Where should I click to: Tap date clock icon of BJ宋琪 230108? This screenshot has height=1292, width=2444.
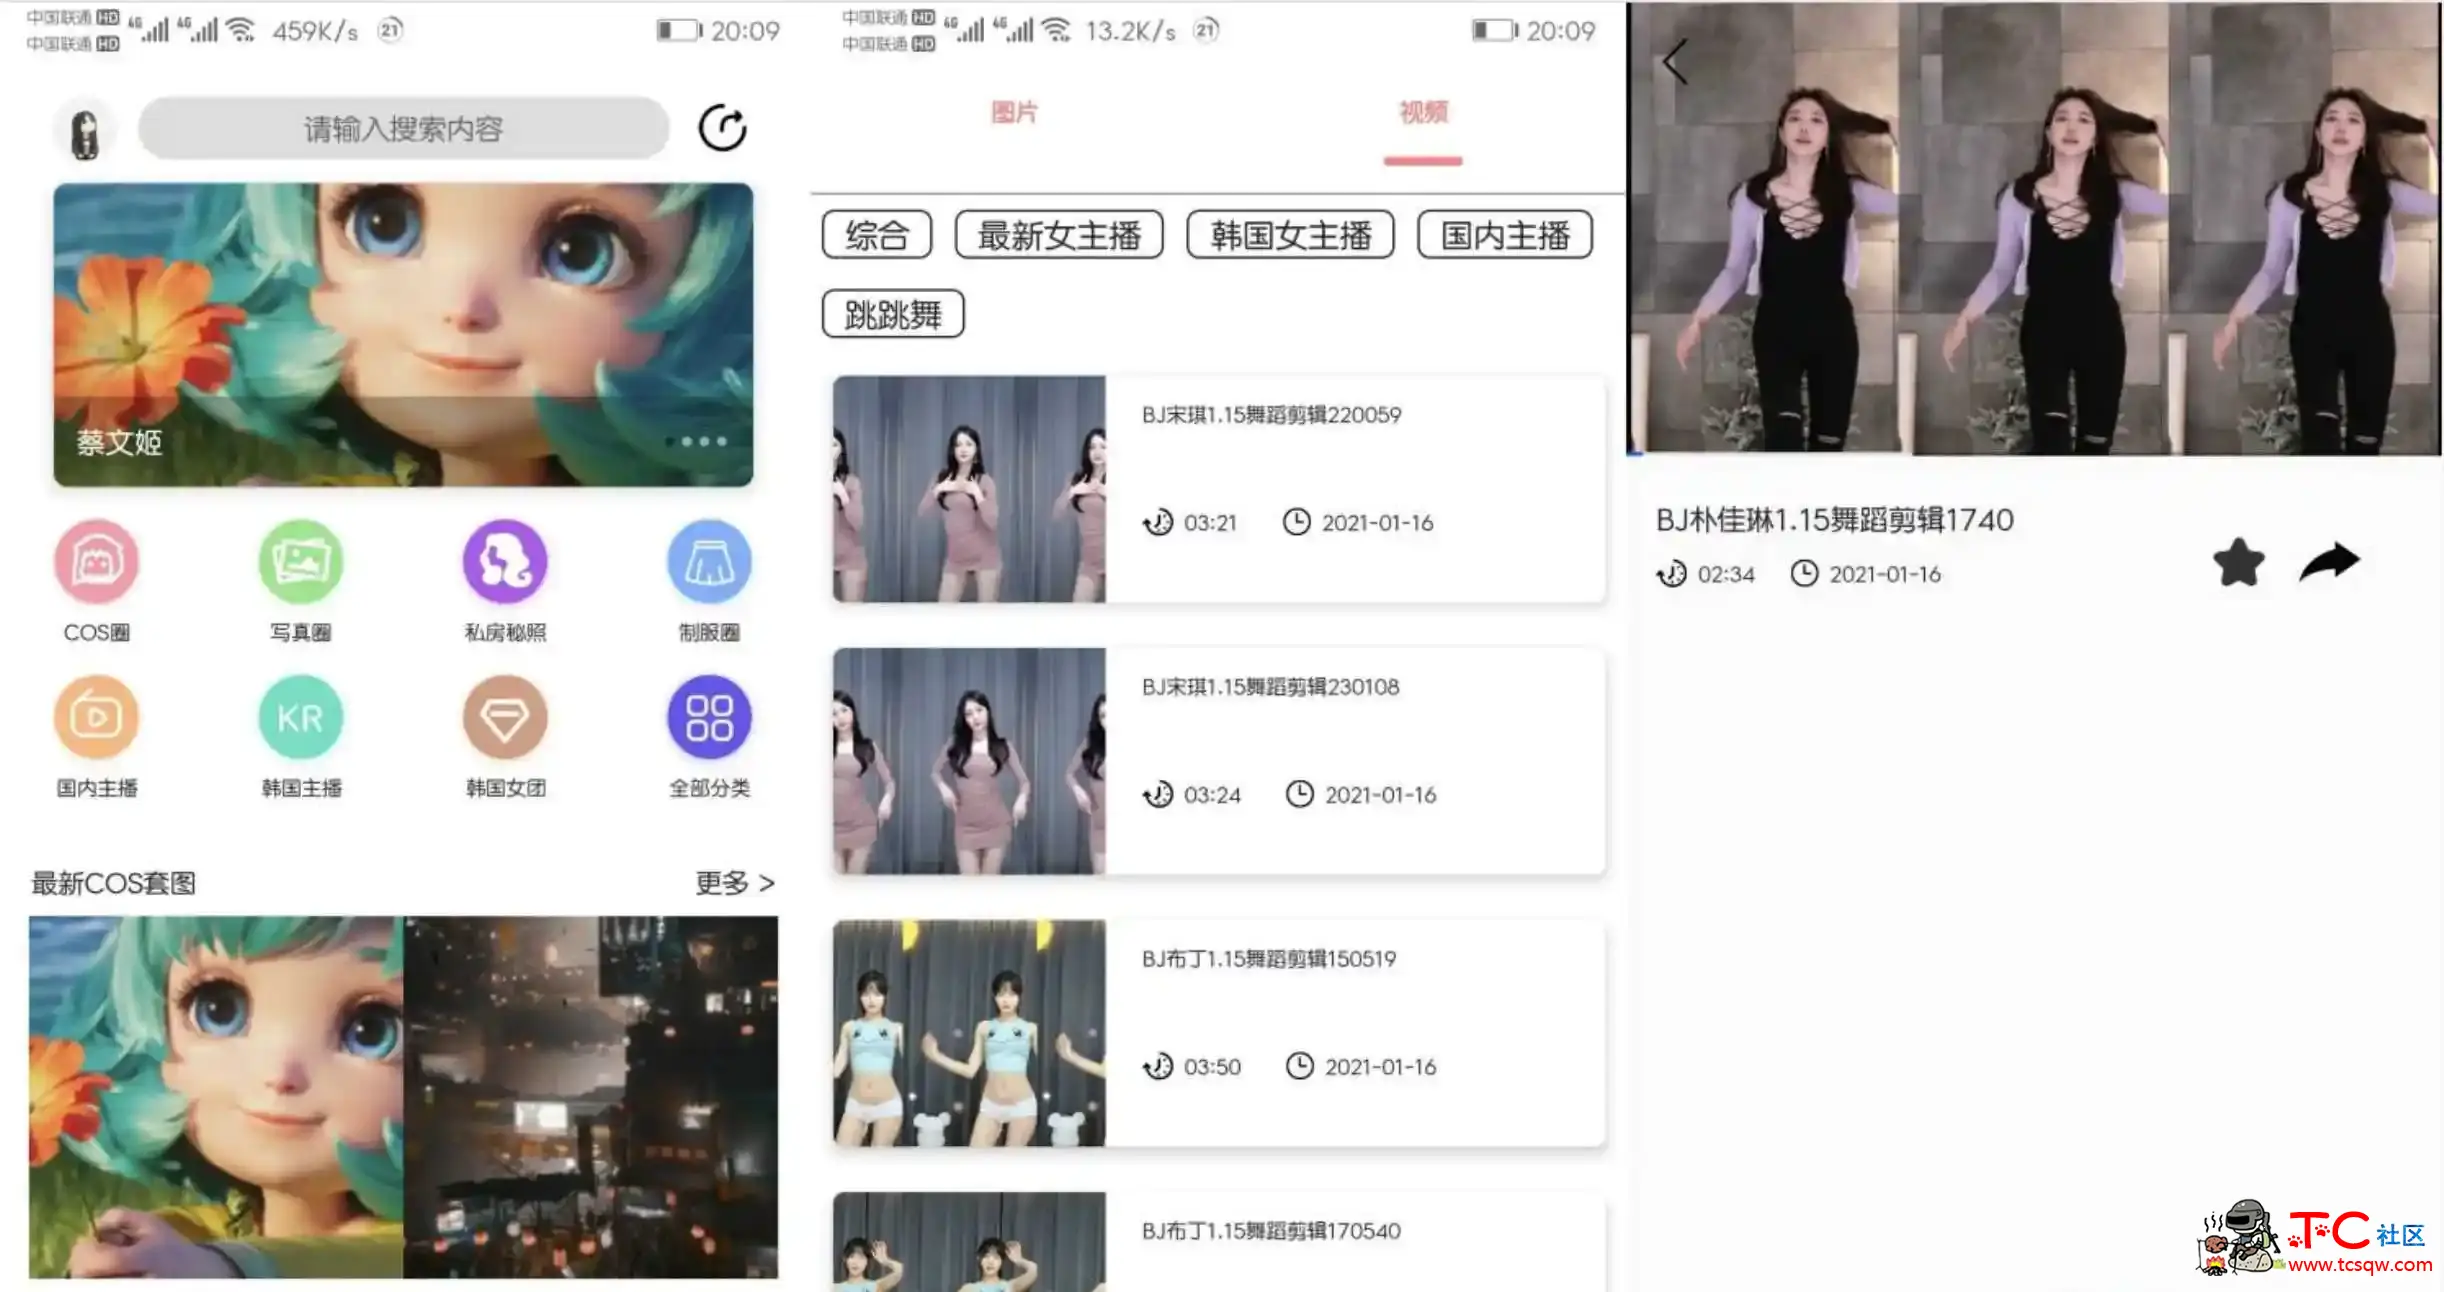click(1299, 794)
